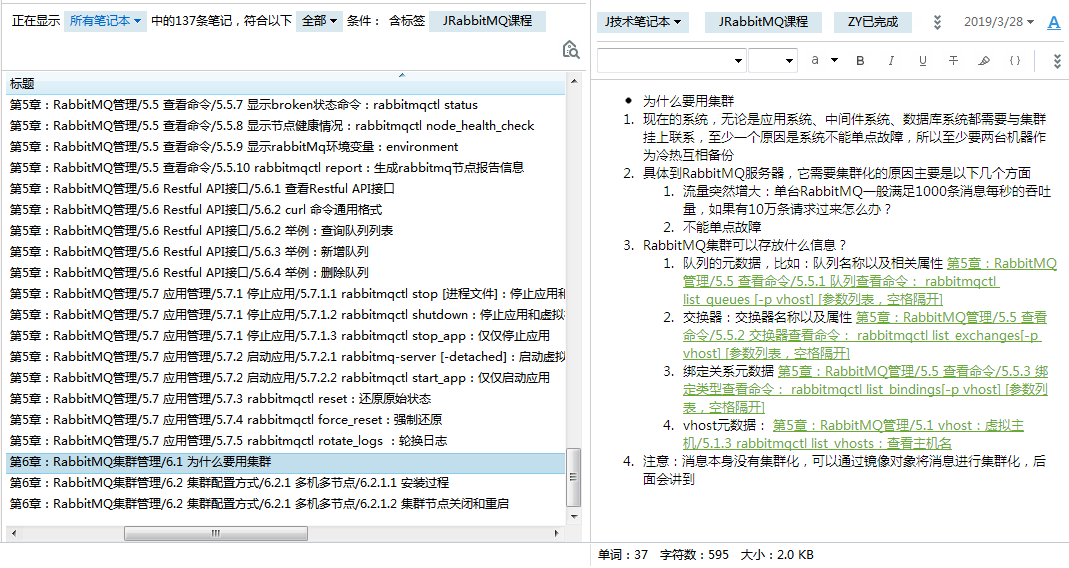Open the font size combo box
The width and height of the screenshot is (1069, 568).
point(772,61)
